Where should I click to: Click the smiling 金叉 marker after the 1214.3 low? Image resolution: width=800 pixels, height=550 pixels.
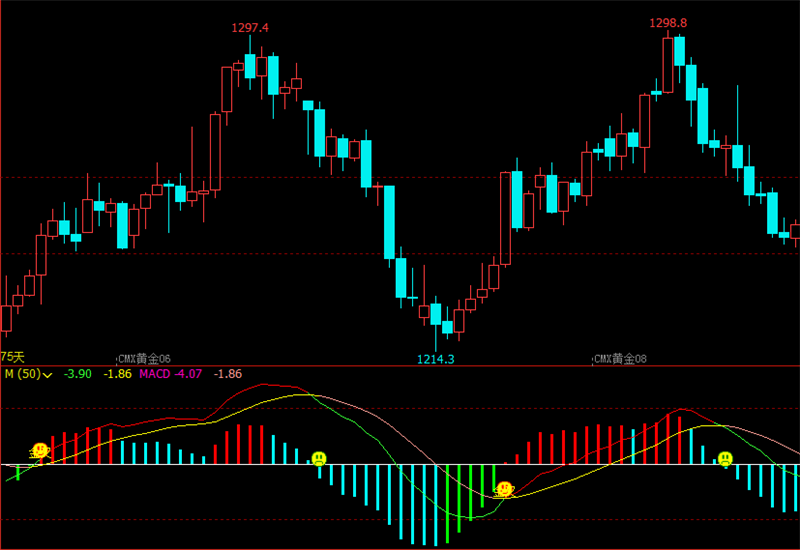(504, 490)
